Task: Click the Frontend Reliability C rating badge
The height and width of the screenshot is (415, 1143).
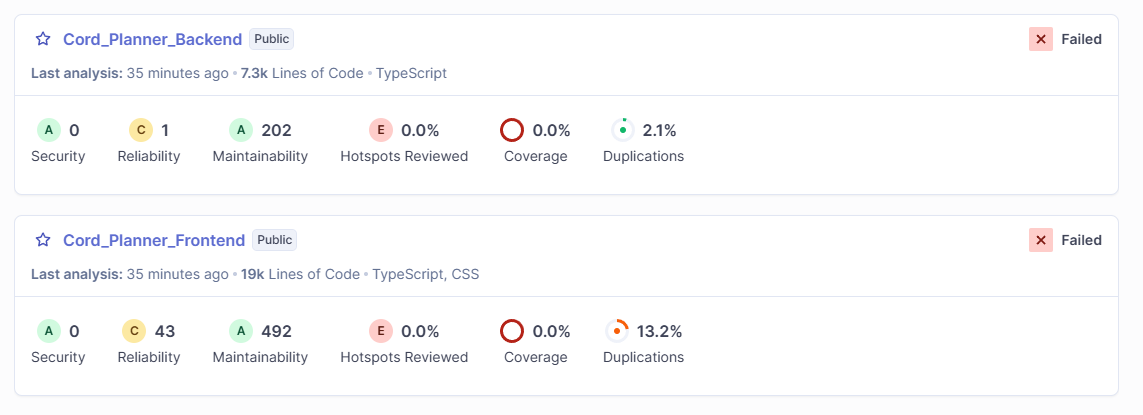Action: click(134, 331)
